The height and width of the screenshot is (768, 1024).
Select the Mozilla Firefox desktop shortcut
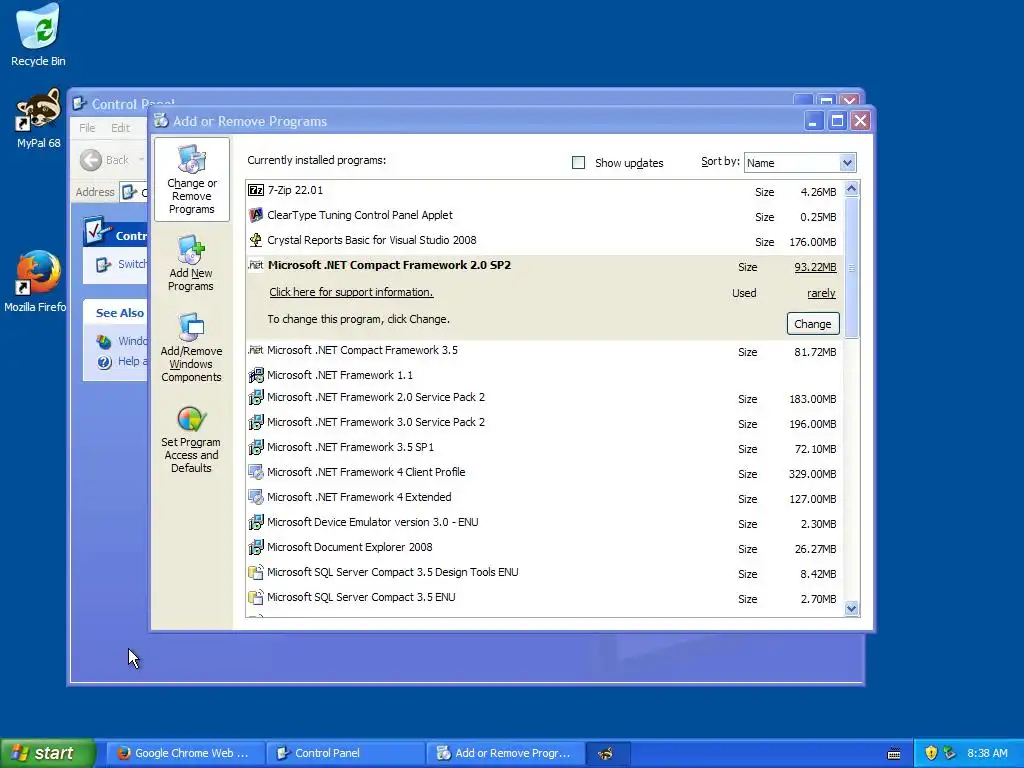click(37, 281)
